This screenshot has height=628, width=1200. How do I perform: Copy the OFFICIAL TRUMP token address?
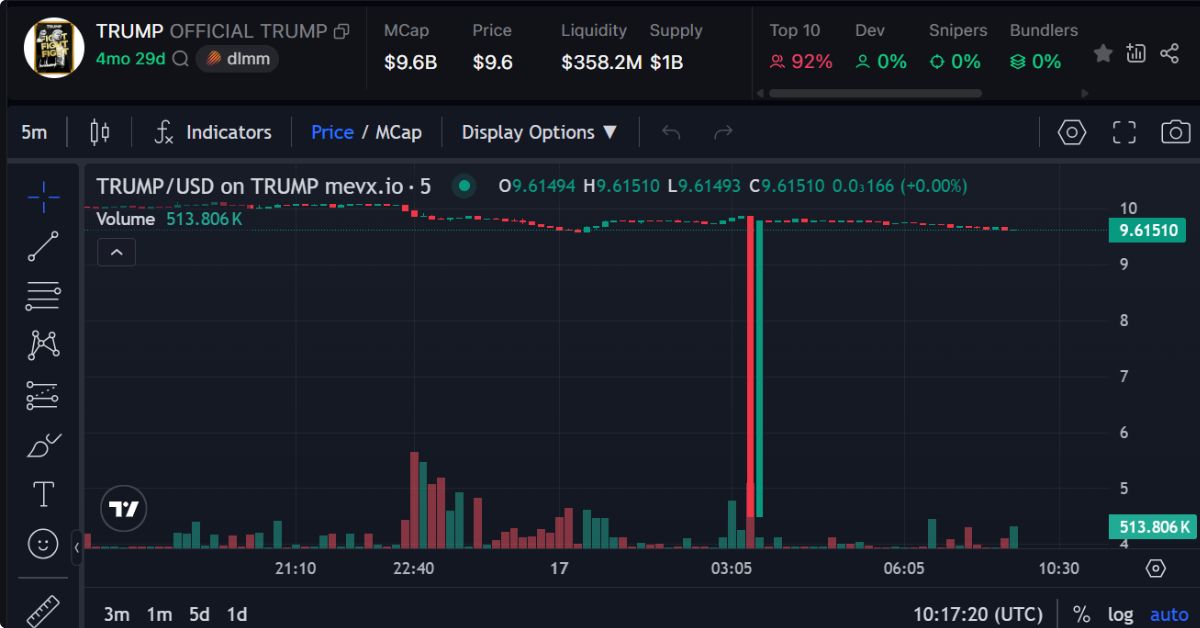(x=342, y=31)
